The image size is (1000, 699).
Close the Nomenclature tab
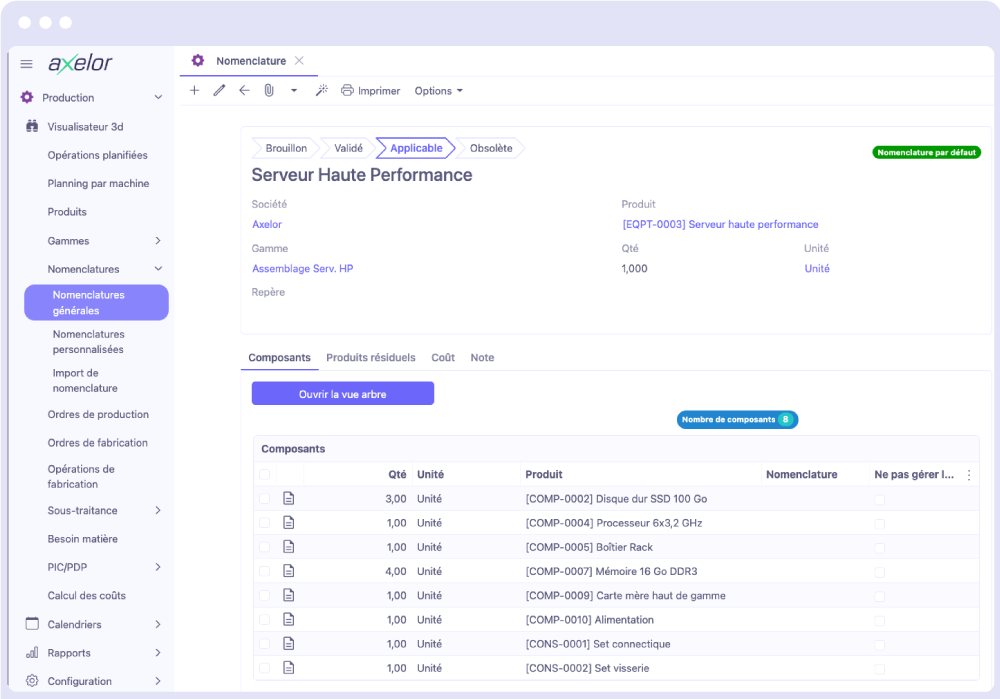click(299, 61)
